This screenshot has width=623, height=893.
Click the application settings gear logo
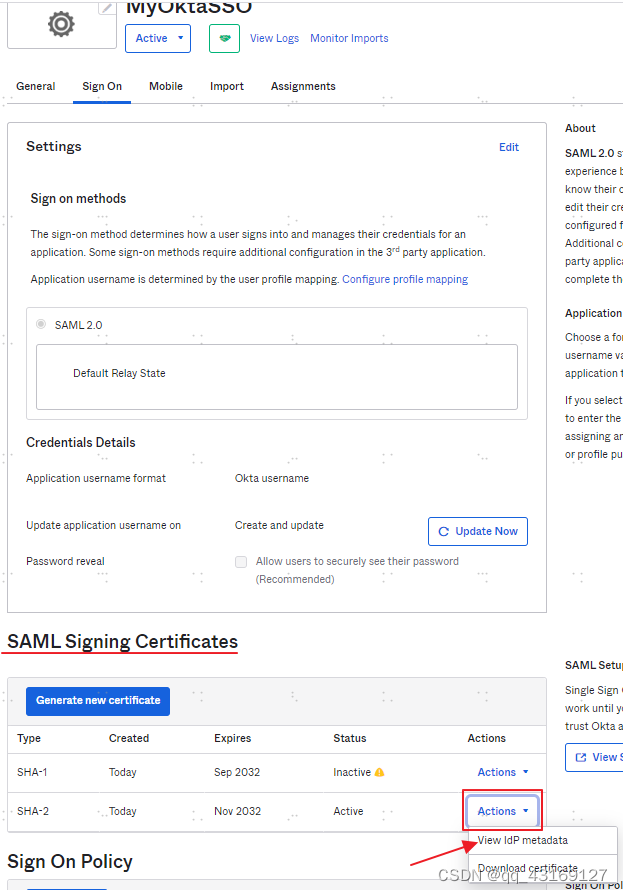[60, 25]
